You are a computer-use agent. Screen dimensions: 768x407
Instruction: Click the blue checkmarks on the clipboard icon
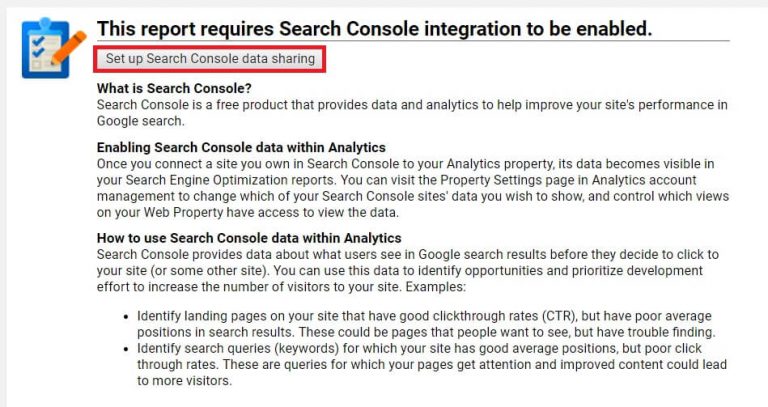click(x=38, y=46)
